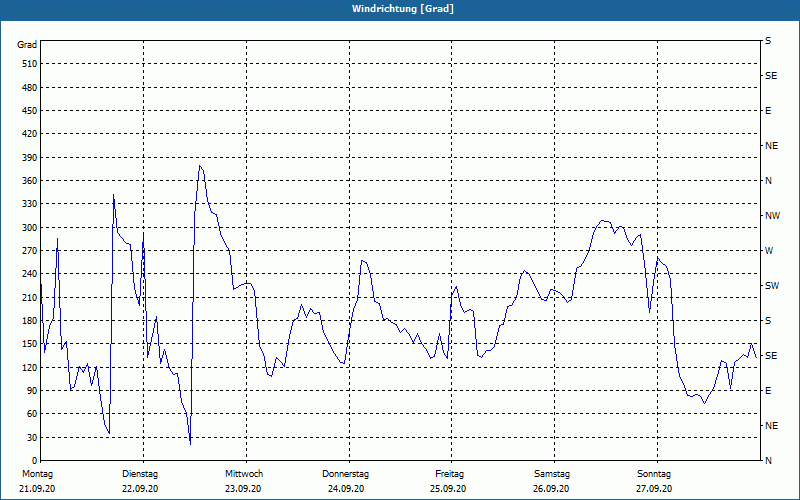Click the 'N' compass label level with 0
Viewport: 800px width, 500px height.
(x=768, y=461)
